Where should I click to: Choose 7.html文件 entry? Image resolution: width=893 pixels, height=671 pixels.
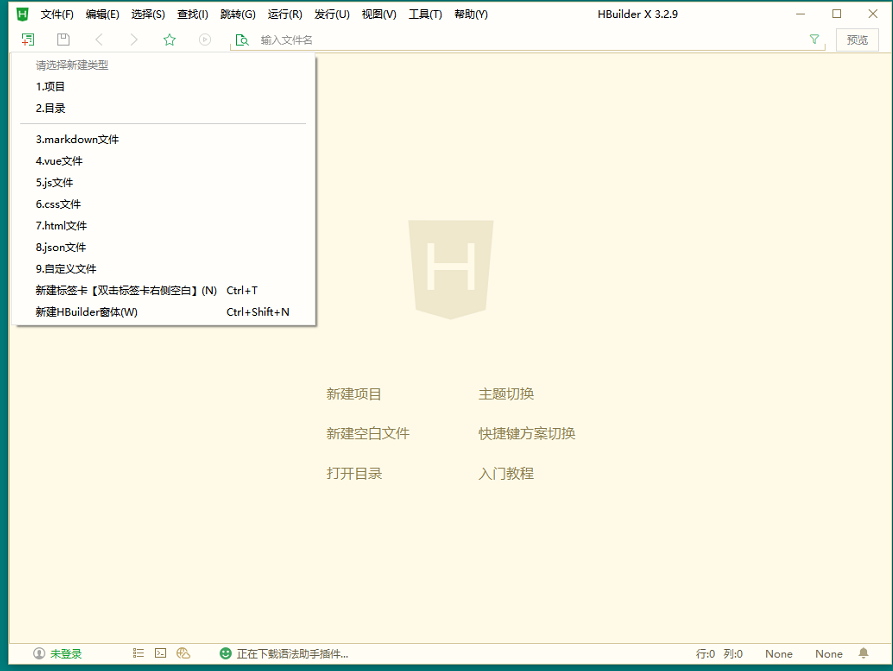[x=163, y=226]
